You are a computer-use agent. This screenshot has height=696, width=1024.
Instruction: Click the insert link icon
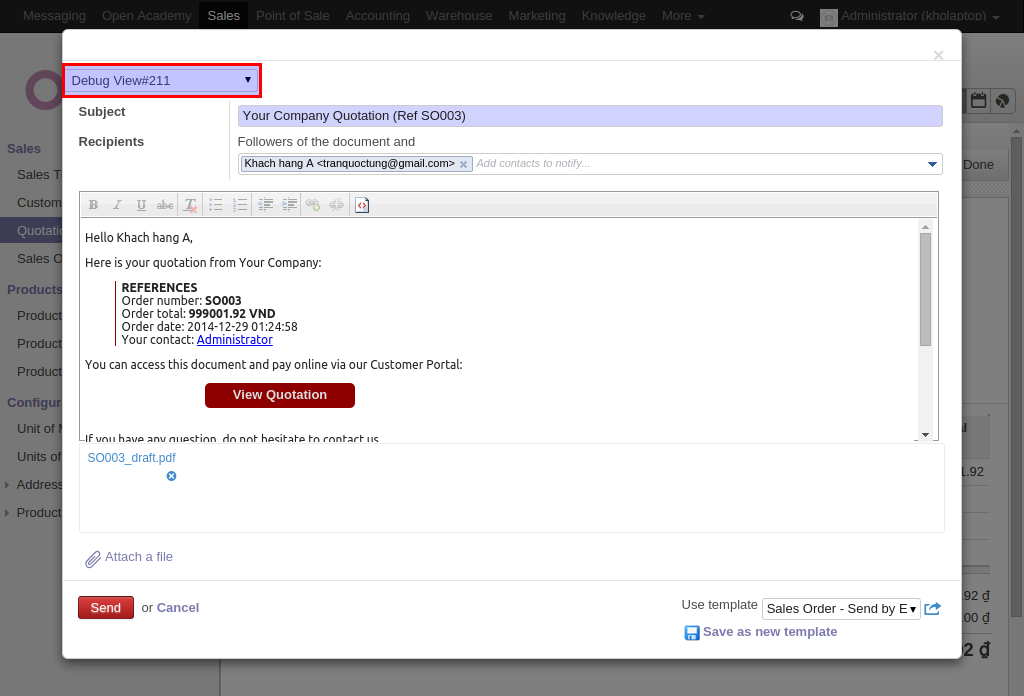click(313, 205)
